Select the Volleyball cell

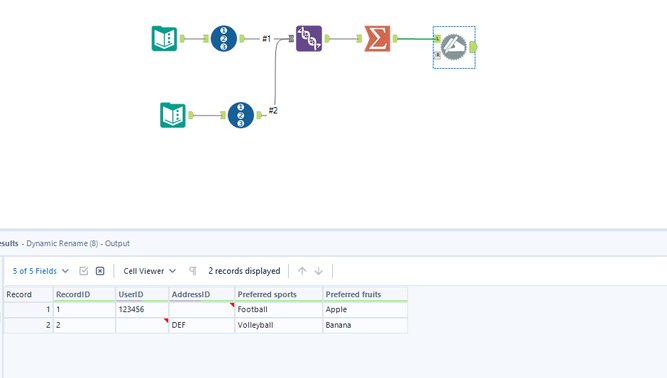(279, 325)
